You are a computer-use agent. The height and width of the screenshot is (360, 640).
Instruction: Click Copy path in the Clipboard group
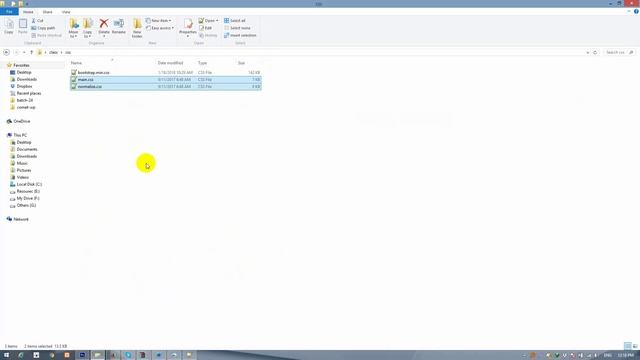click(x=43, y=28)
